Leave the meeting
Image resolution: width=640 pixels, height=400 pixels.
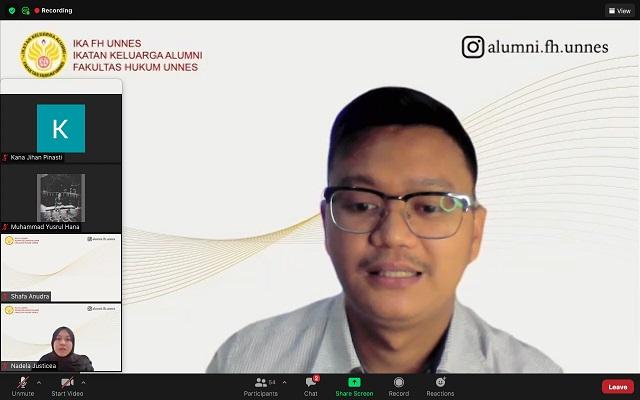(617, 387)
